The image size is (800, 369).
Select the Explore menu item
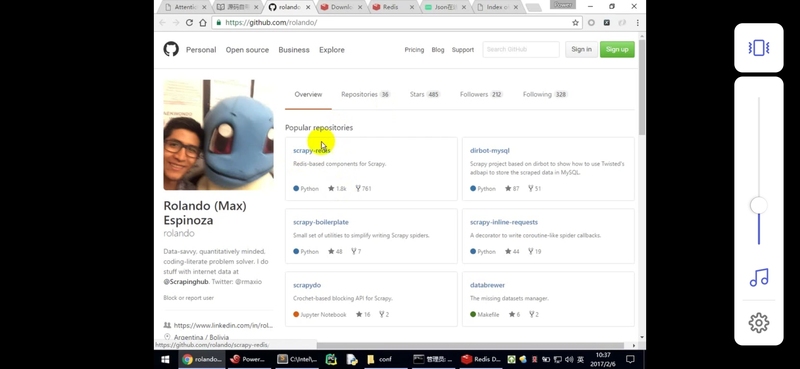coord(332,50)
